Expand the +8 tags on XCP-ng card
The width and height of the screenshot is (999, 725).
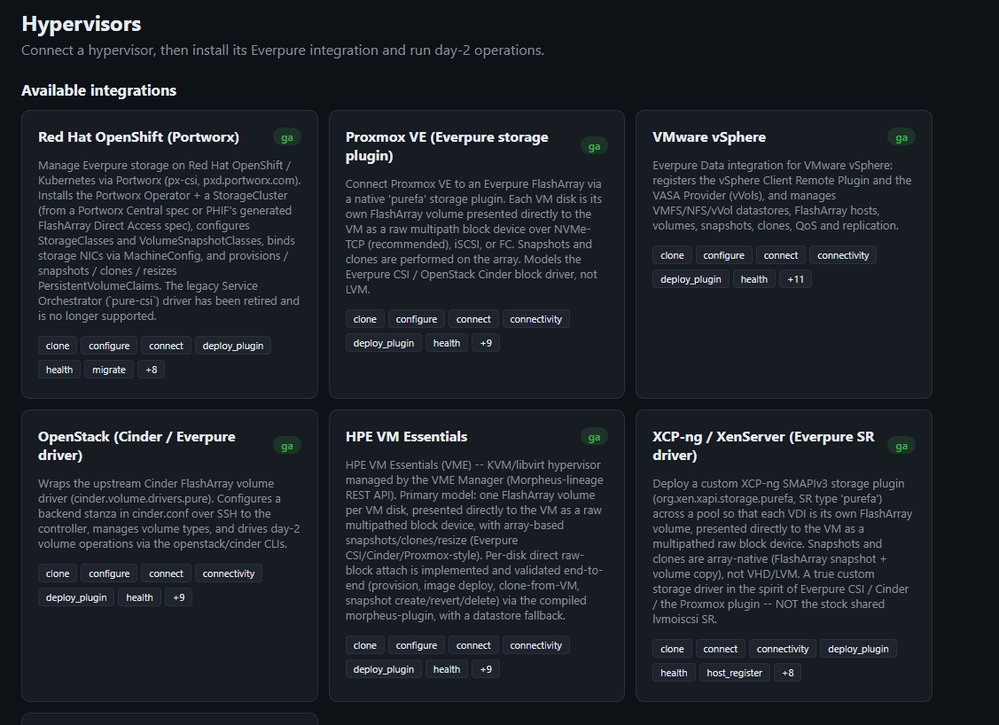[787, 673]
